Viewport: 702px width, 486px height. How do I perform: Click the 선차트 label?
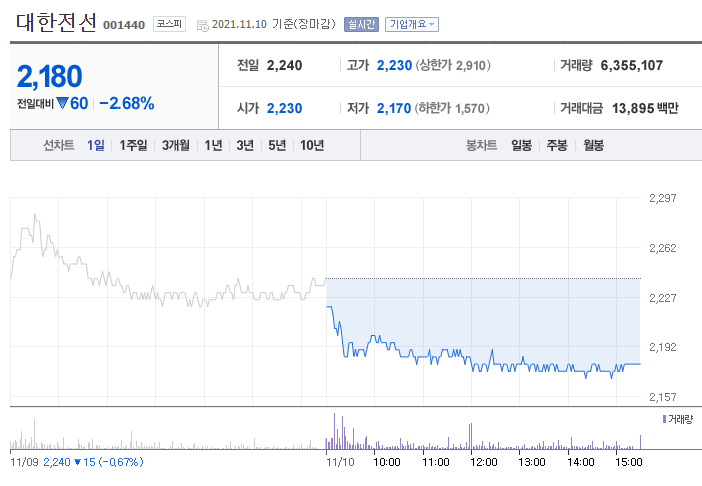[x=59, y=145]
